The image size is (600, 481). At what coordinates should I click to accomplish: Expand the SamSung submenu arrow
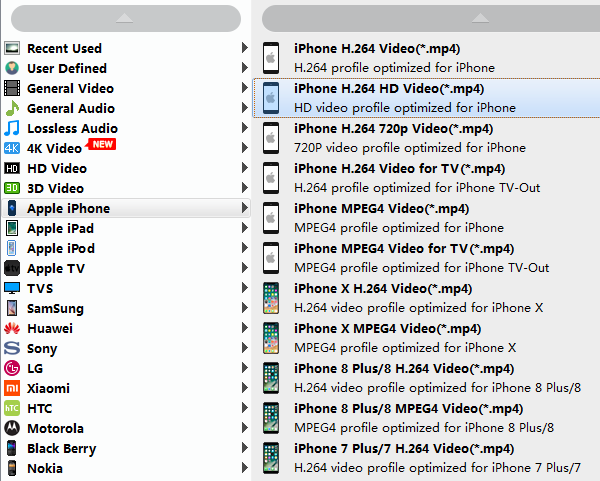tap(245, 308)
